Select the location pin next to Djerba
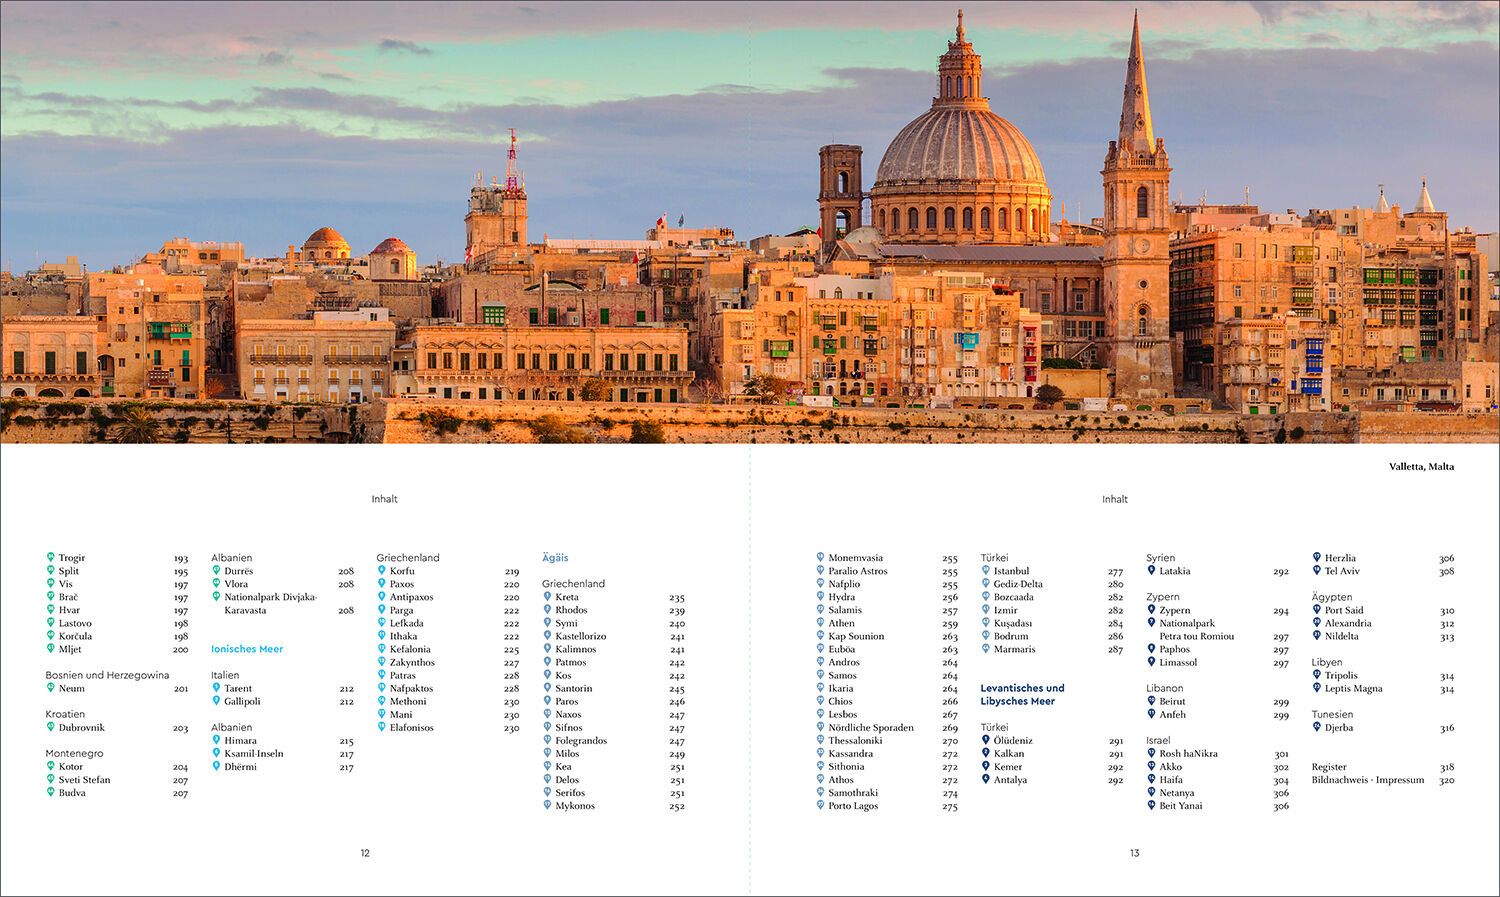This screenshot has width=1500, height=897. pyautogui.click(x=1316, y=727)
